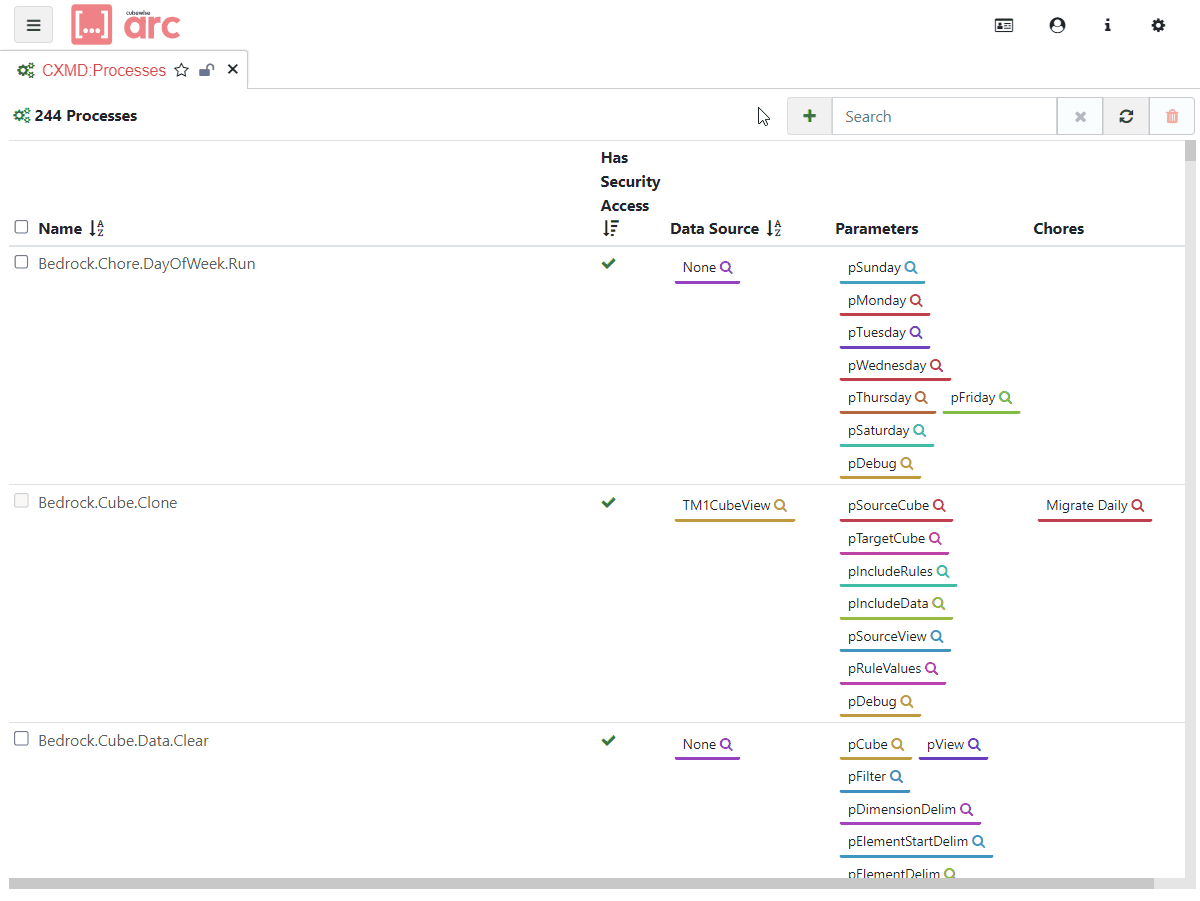Add a new process with plus button
The height and width of the screenshot is (901, 1200).
point(809,116)
